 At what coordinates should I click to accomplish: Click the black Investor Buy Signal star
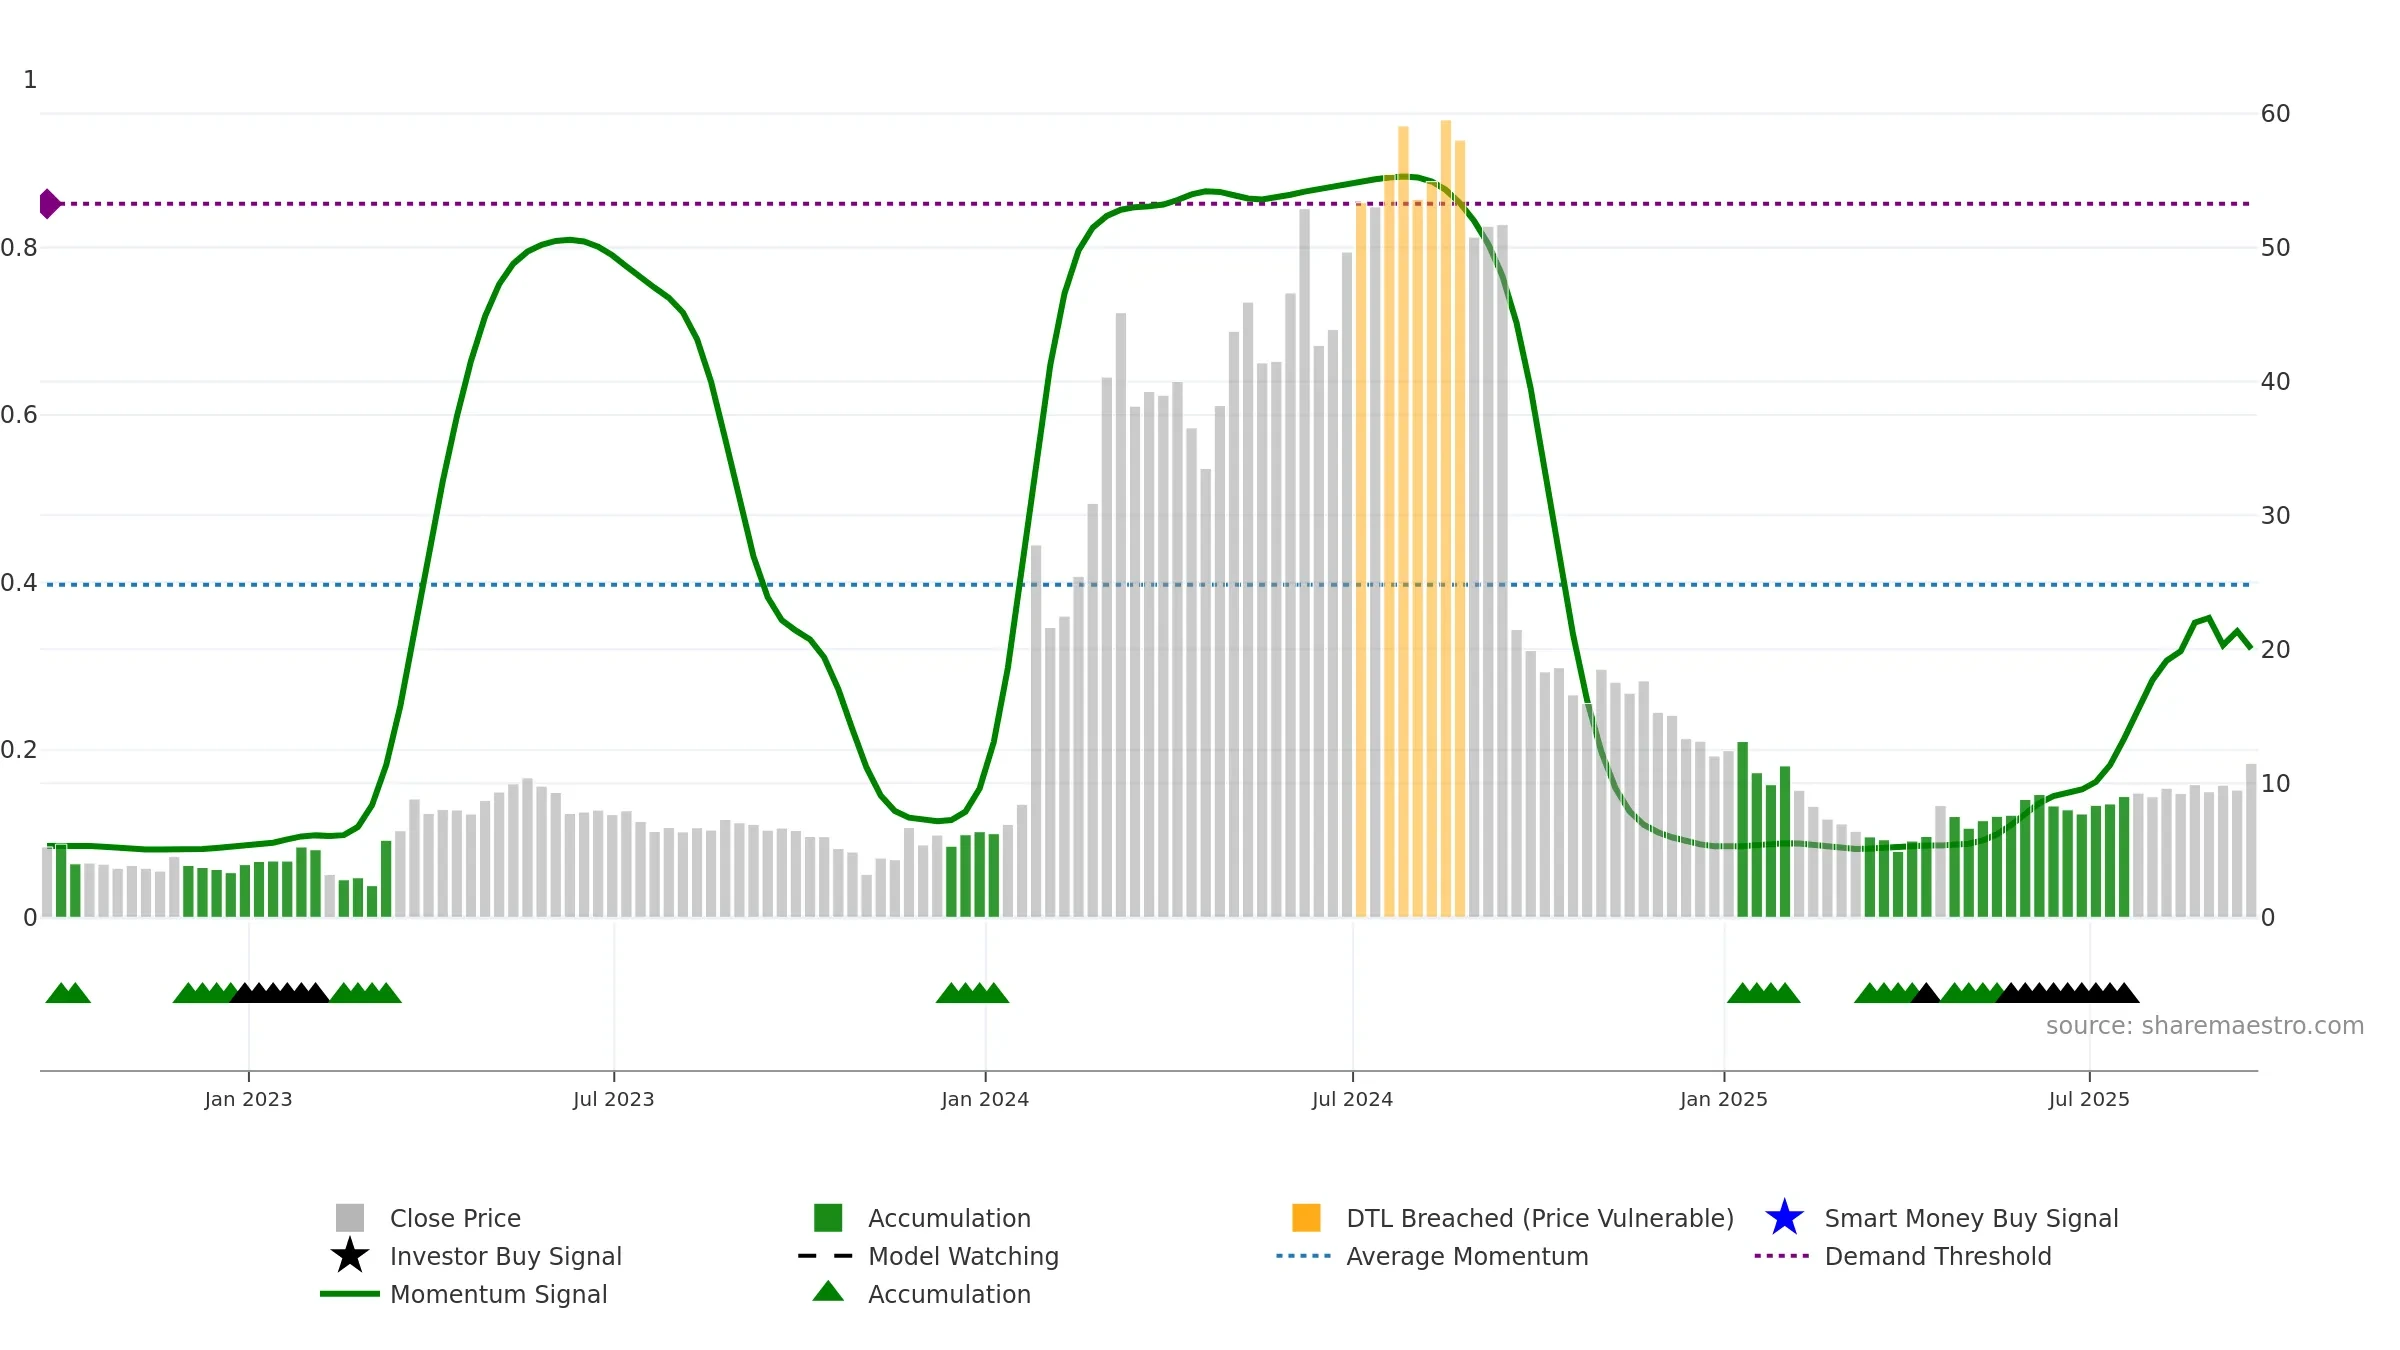(x=350, y=1256)
